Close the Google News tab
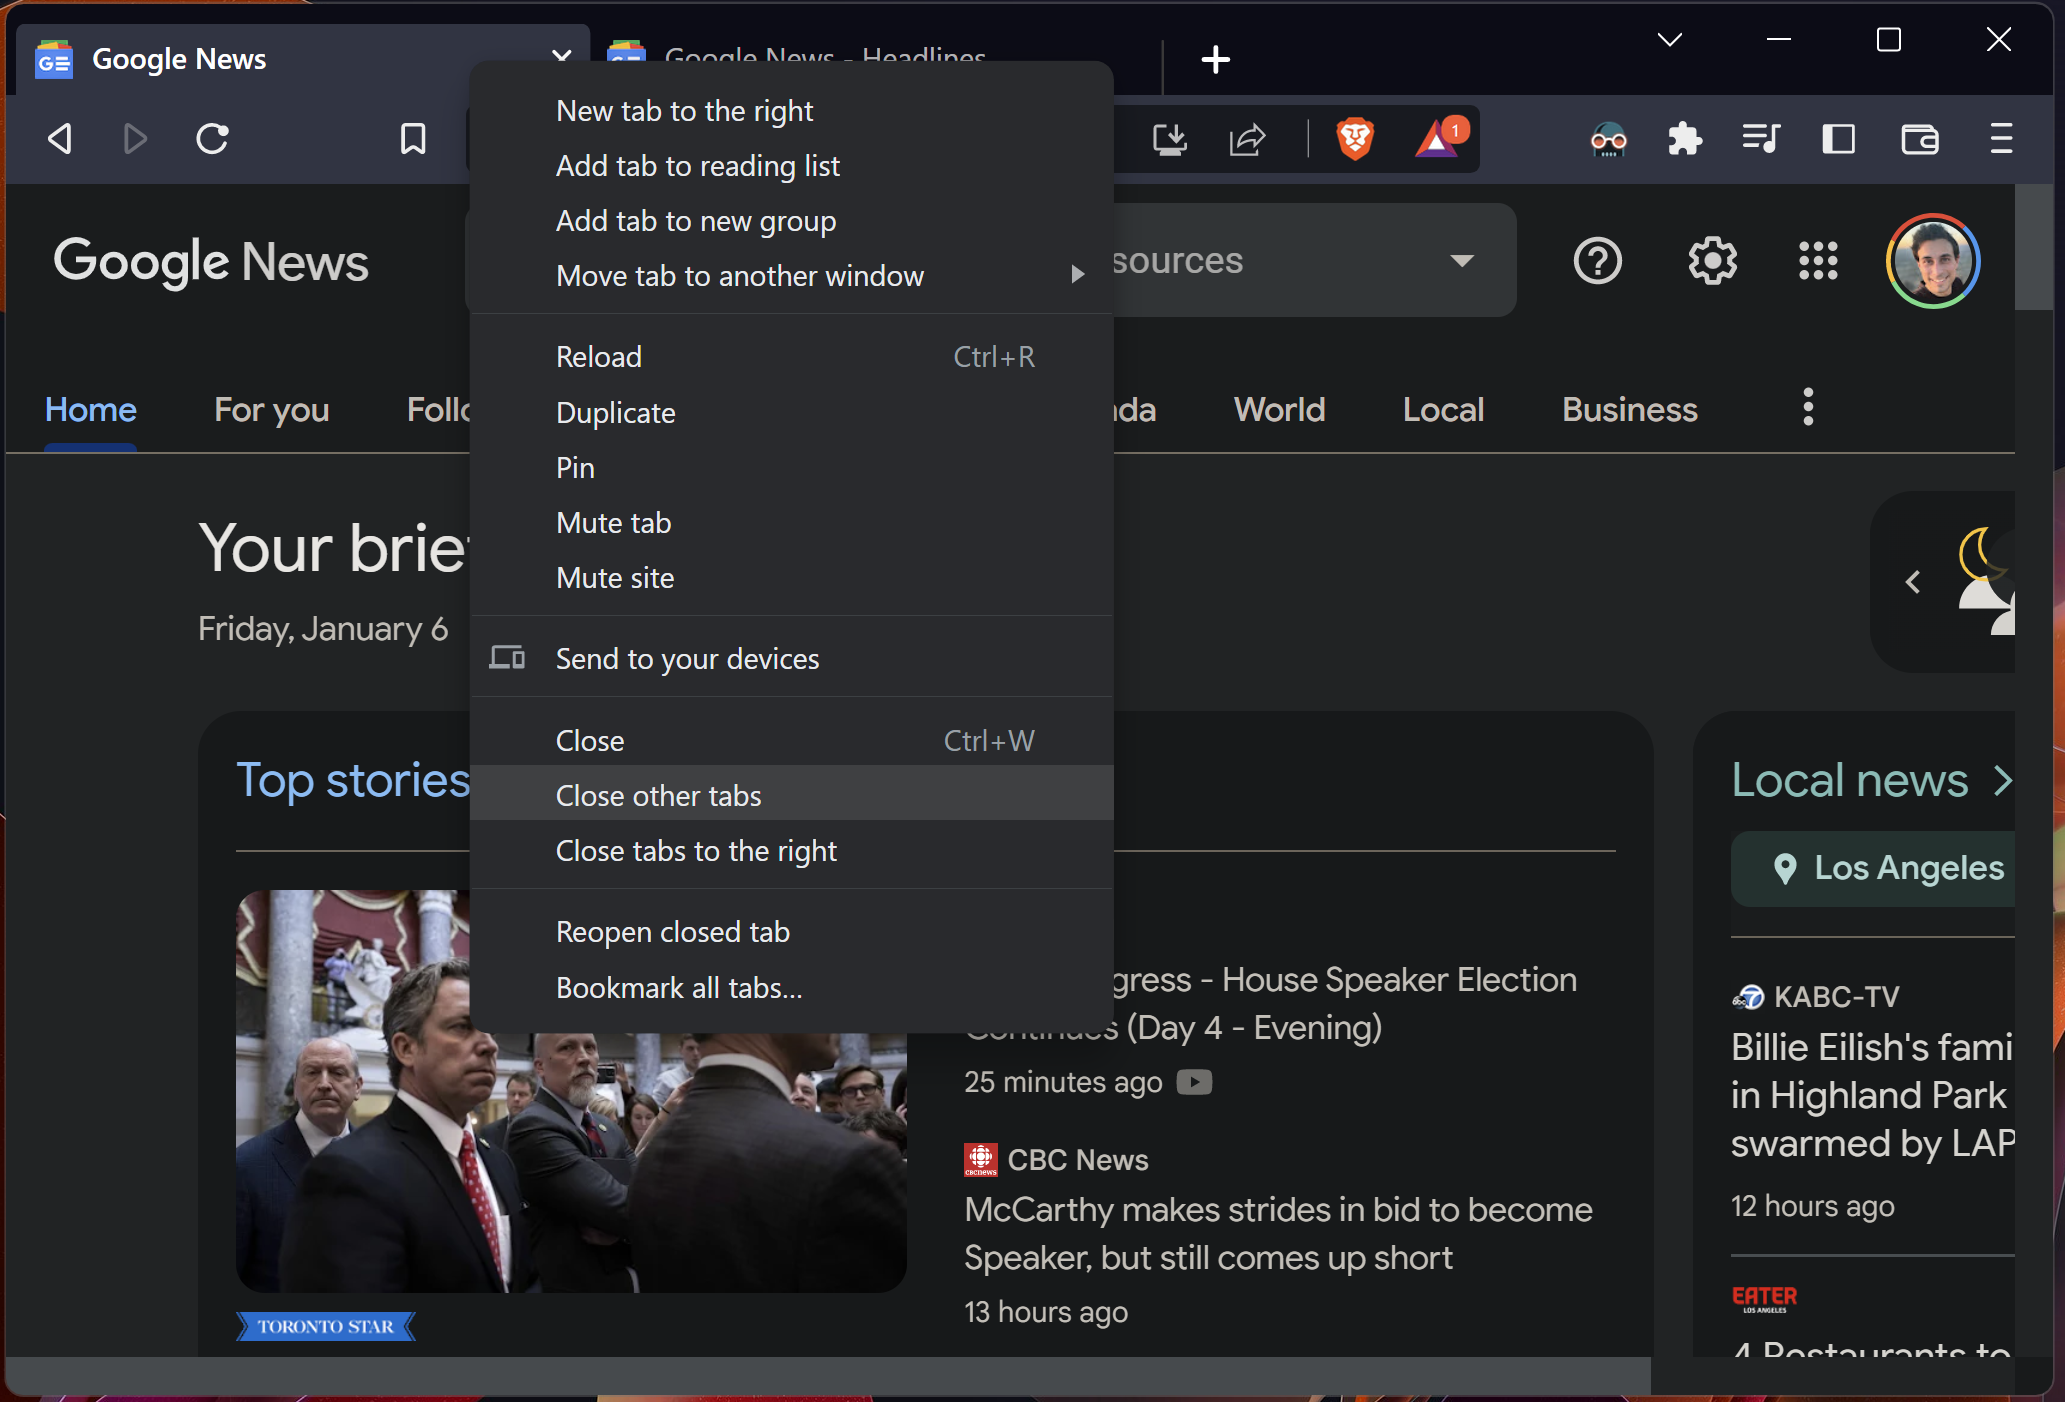This screenshot has width=2065, height=1402. 562,55
